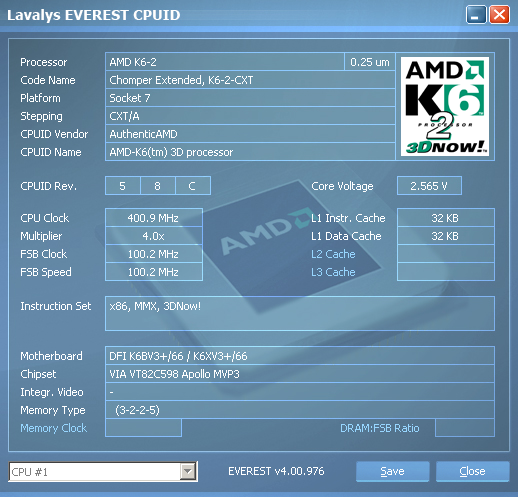This screenshot has width=518, height=497.
Task: Click the FSB Clock 100.2 MHz value
Action: 154,254
